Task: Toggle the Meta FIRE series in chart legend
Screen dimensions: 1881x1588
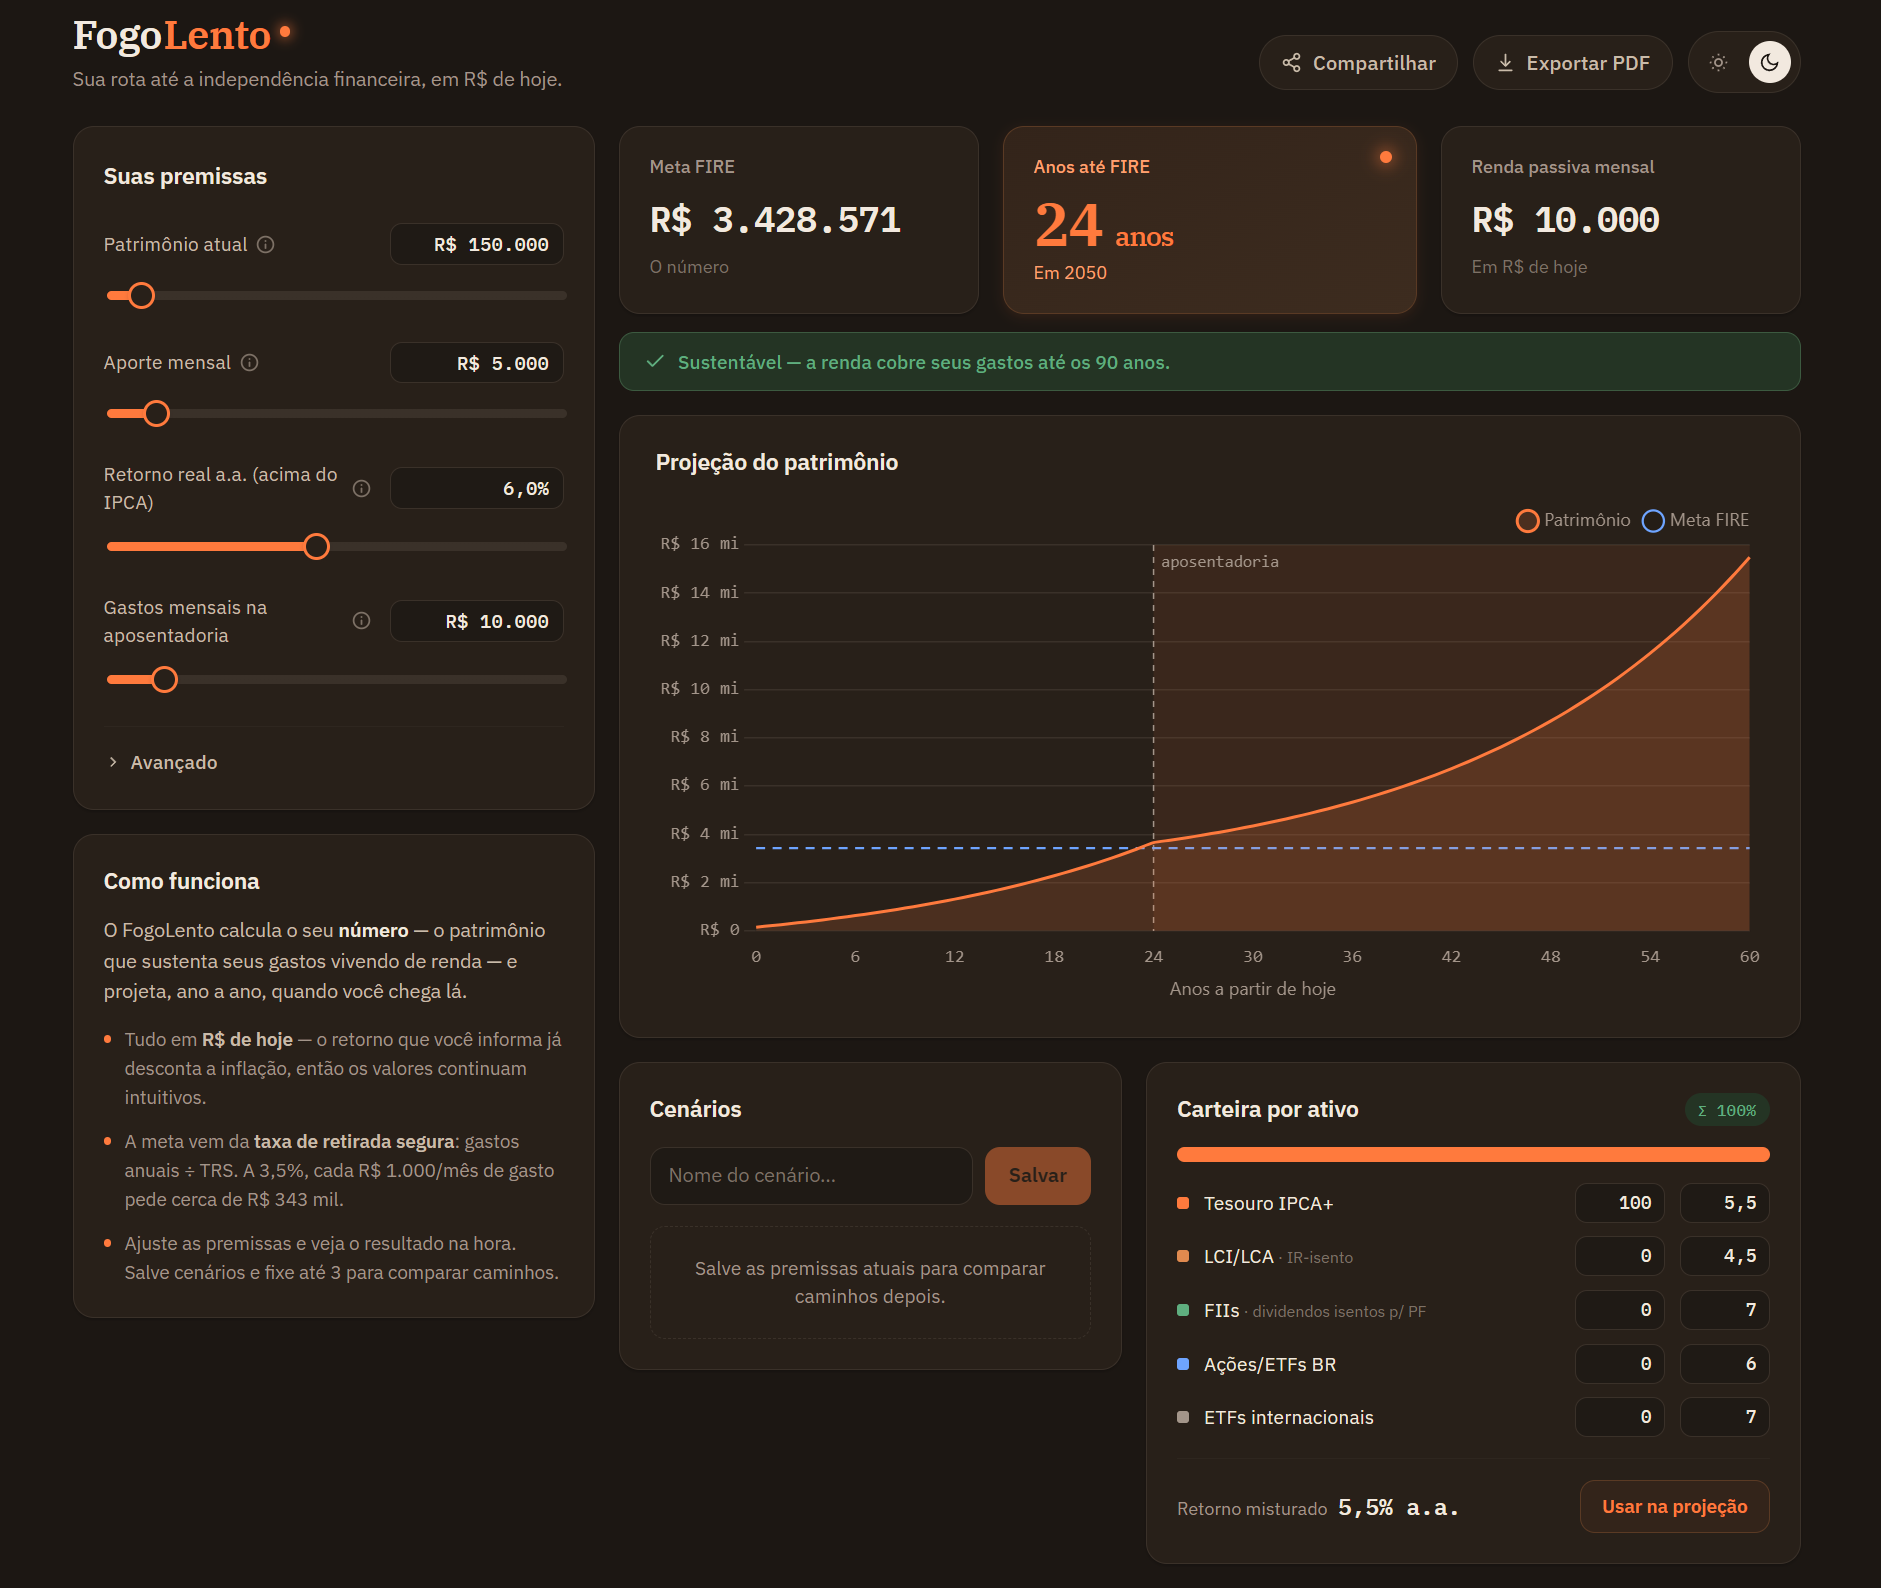Action: (1696, 521)
